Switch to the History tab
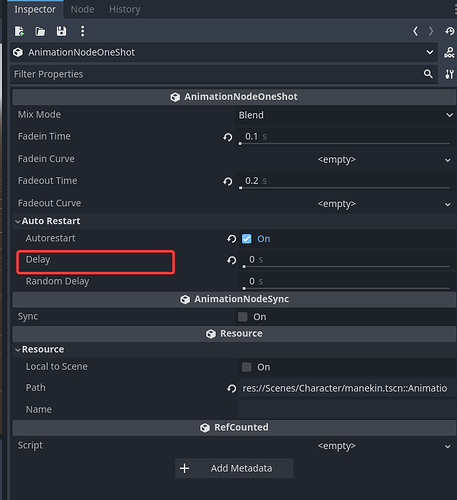457x500 pixels. (x=125, y=9)
